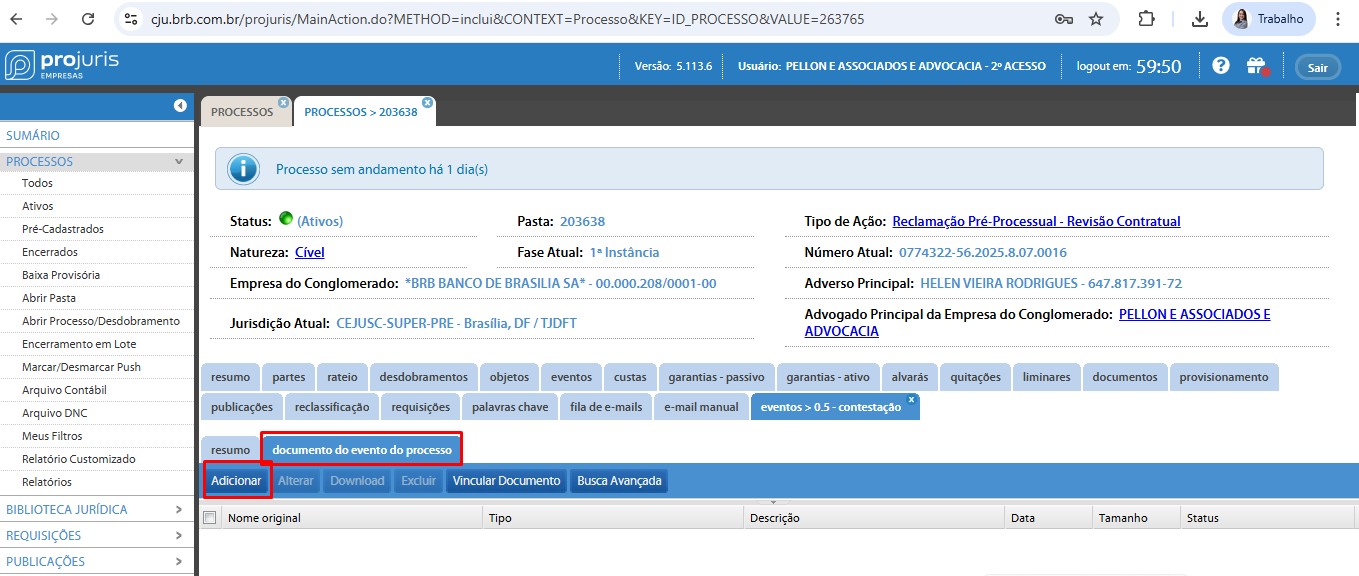Click the browser downloads icon
The image size is (1359, 576).
(x=1200, y=19)
